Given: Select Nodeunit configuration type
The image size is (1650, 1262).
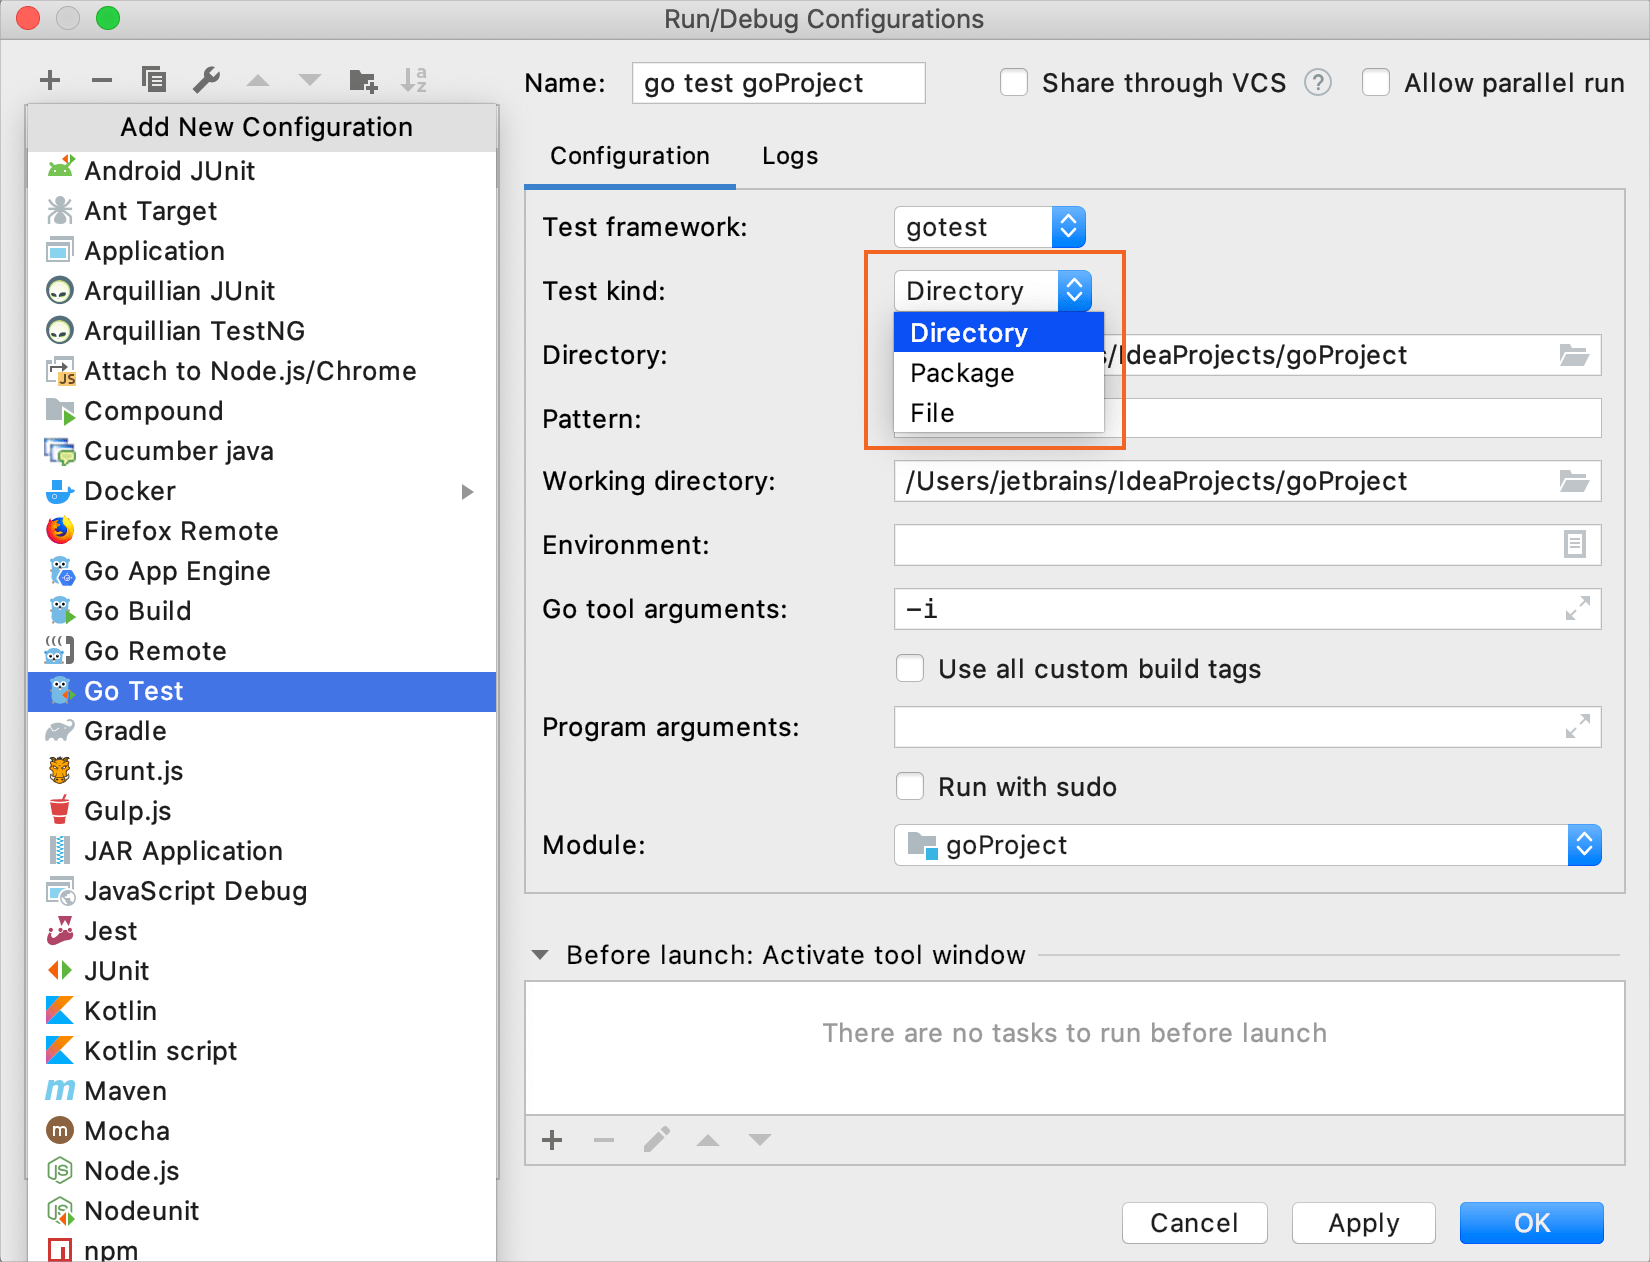Looking at the screenshot, I should point(262,1211).
